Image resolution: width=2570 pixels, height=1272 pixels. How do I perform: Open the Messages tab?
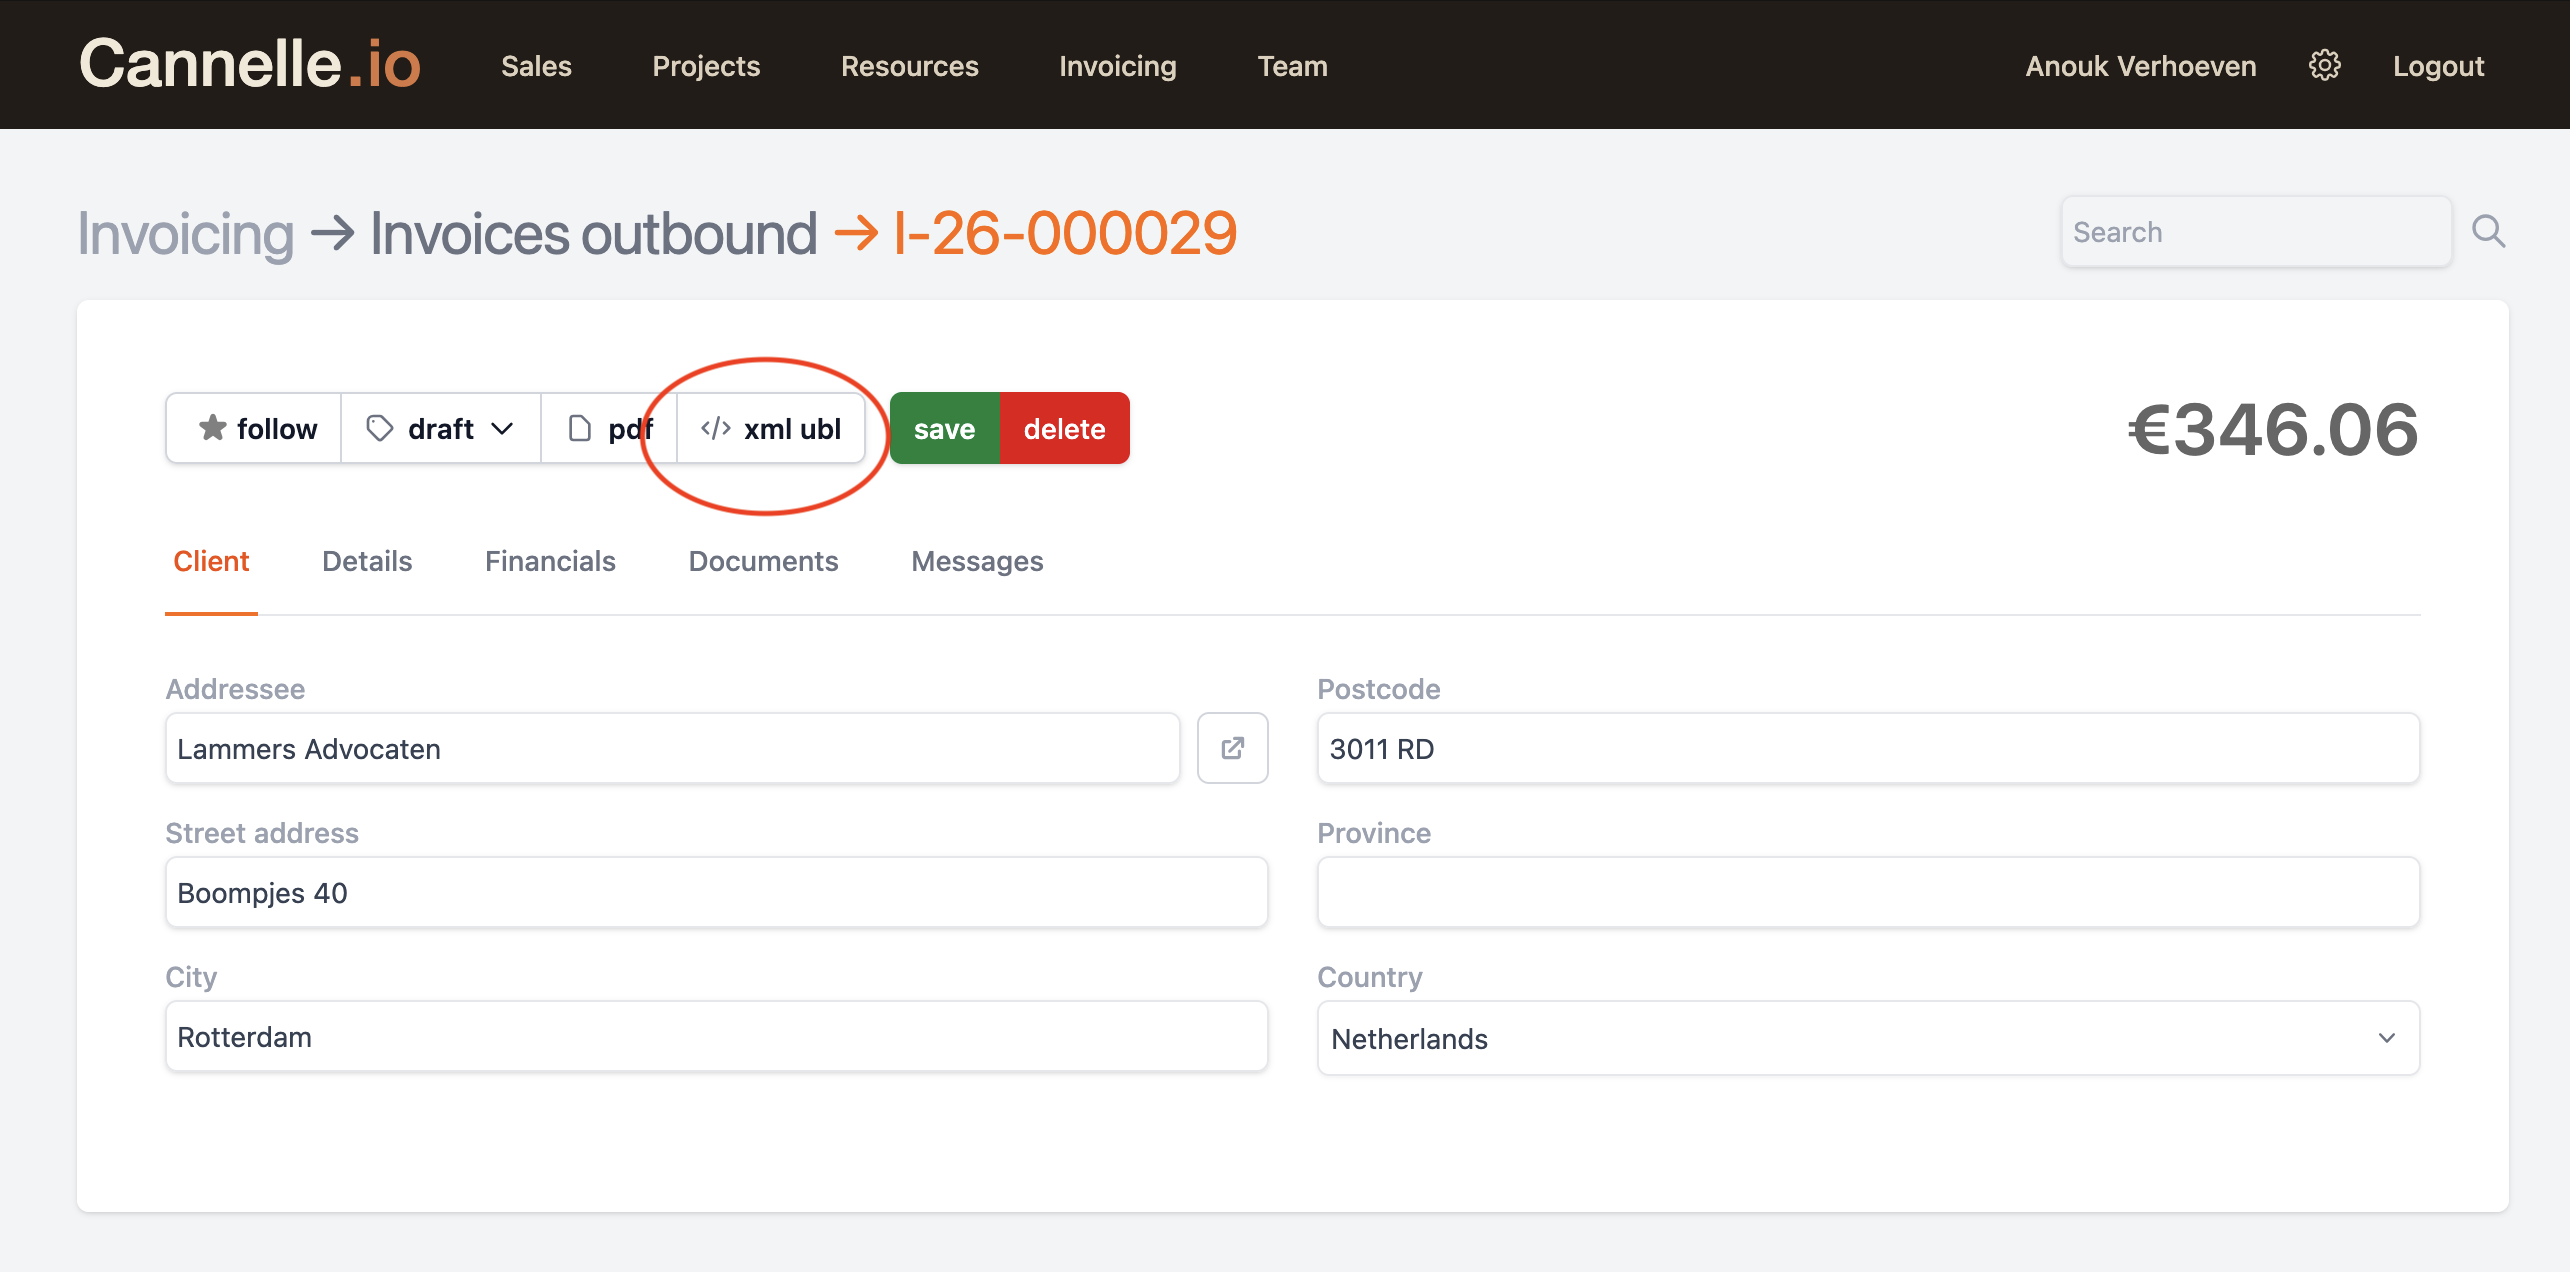tap(977, 561)
